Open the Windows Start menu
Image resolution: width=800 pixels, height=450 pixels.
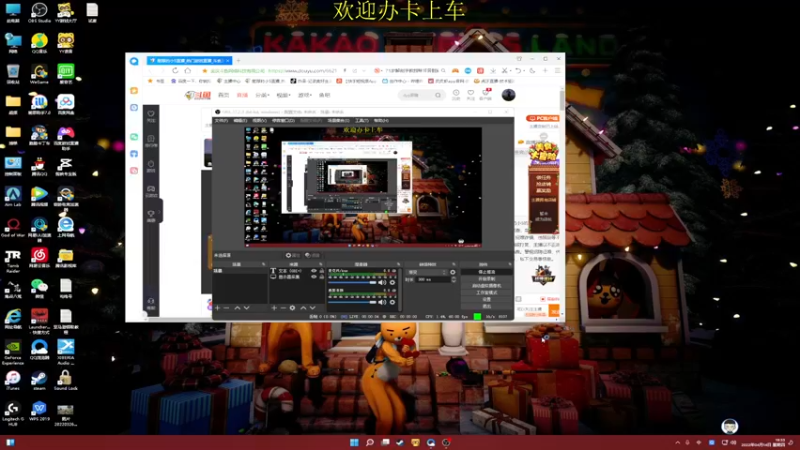pyautogui.click(x=354, y=442)
